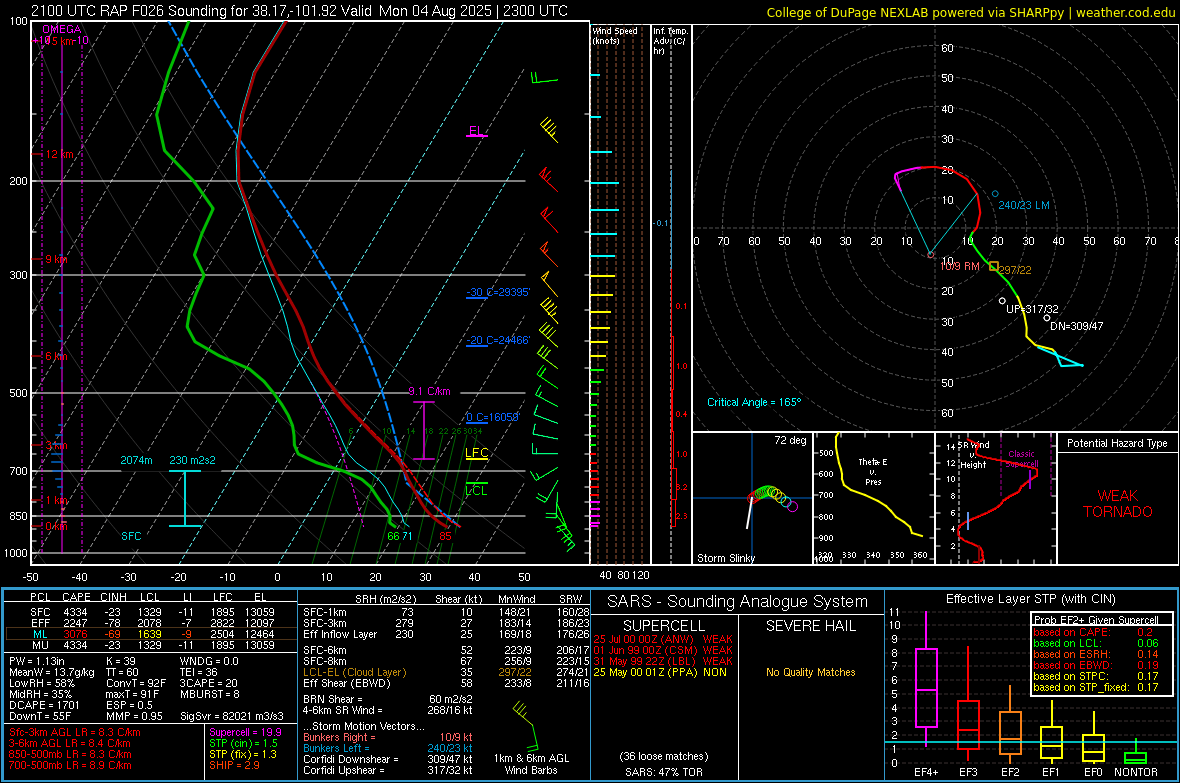Click the '-20 C=24466'' height label
1180x783 pixels.
pos(498,340)
